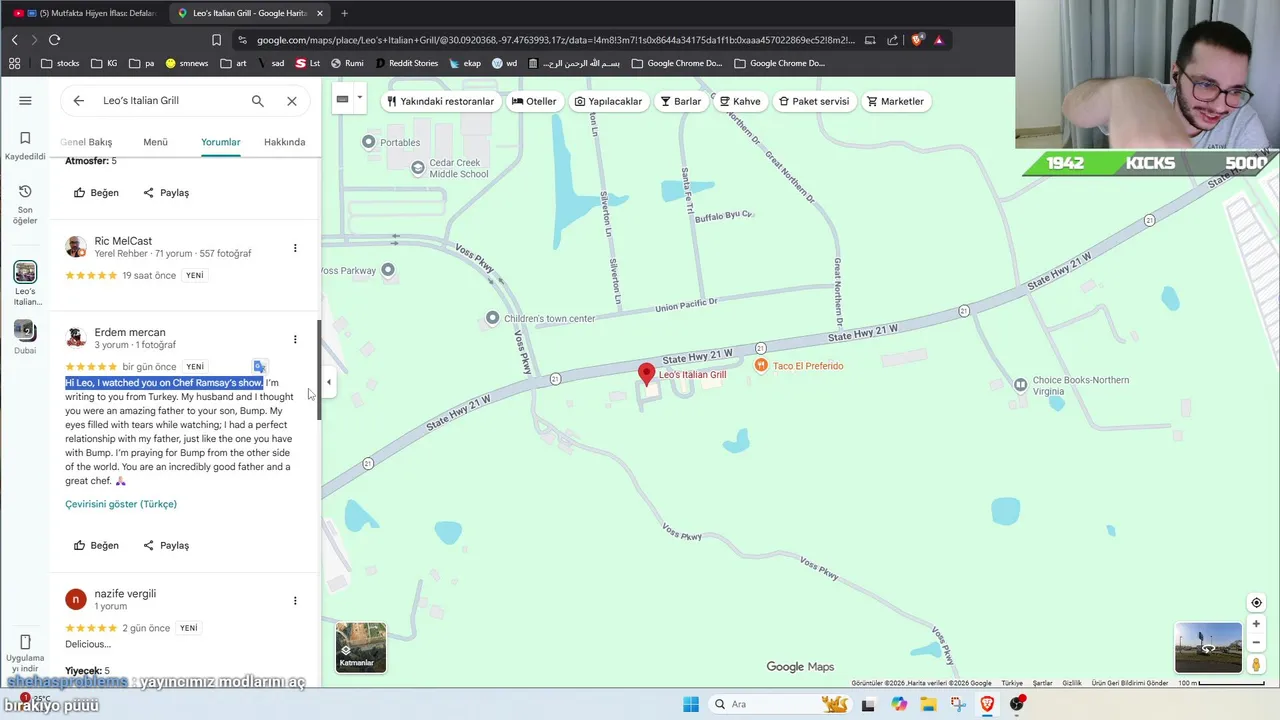
Task: Open Kaydedildi saved places in sidebar
Action: coord(25,145)
